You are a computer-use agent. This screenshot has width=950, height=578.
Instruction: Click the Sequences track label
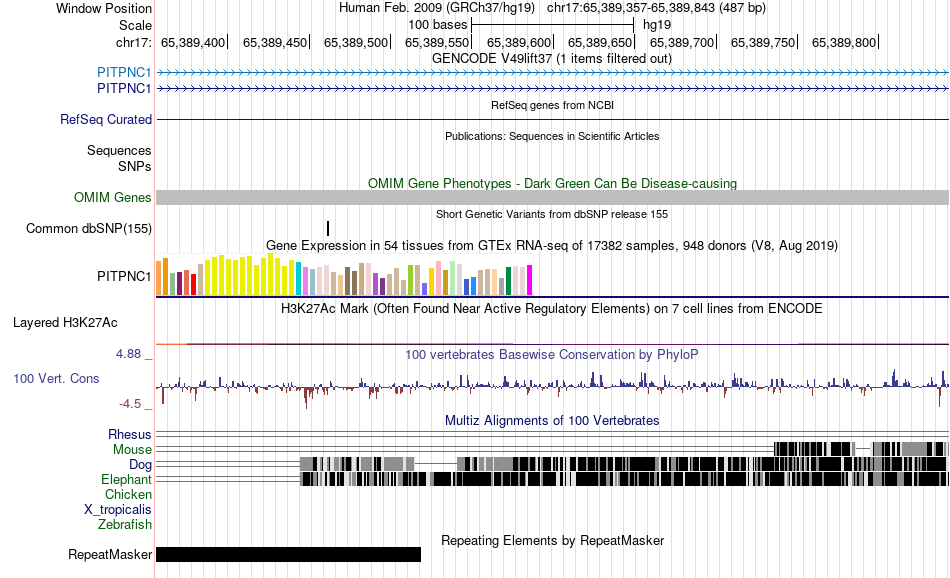[x=119, y=150]
